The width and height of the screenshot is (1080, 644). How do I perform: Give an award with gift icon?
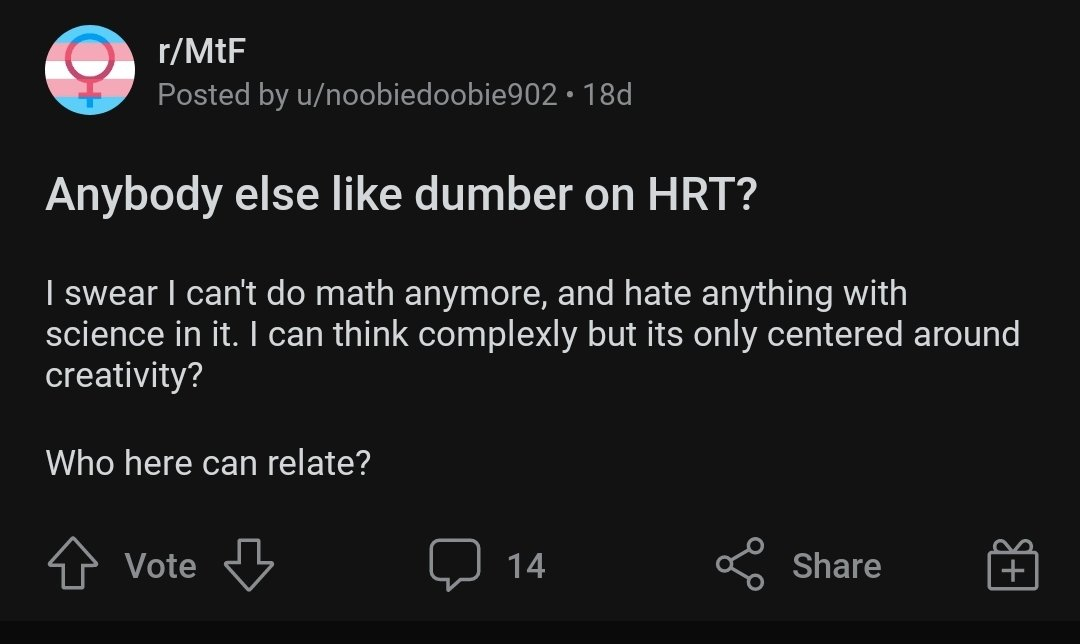[x=1012, y=565]
